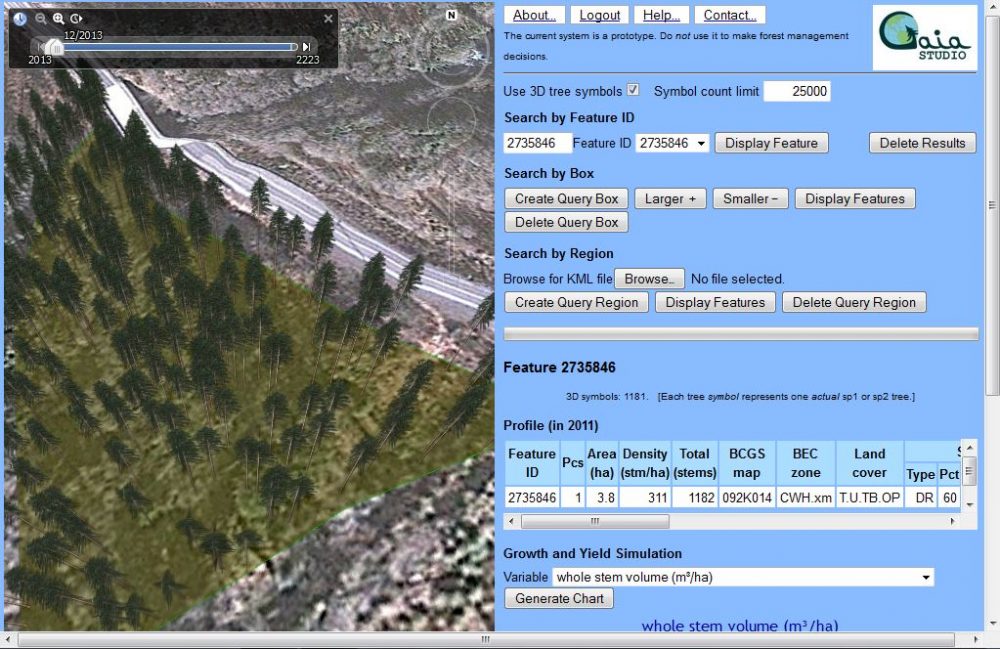Open the Help menu item
Image resolution: width=1000 pixels, height=649 pixels.
click(661, 15)
